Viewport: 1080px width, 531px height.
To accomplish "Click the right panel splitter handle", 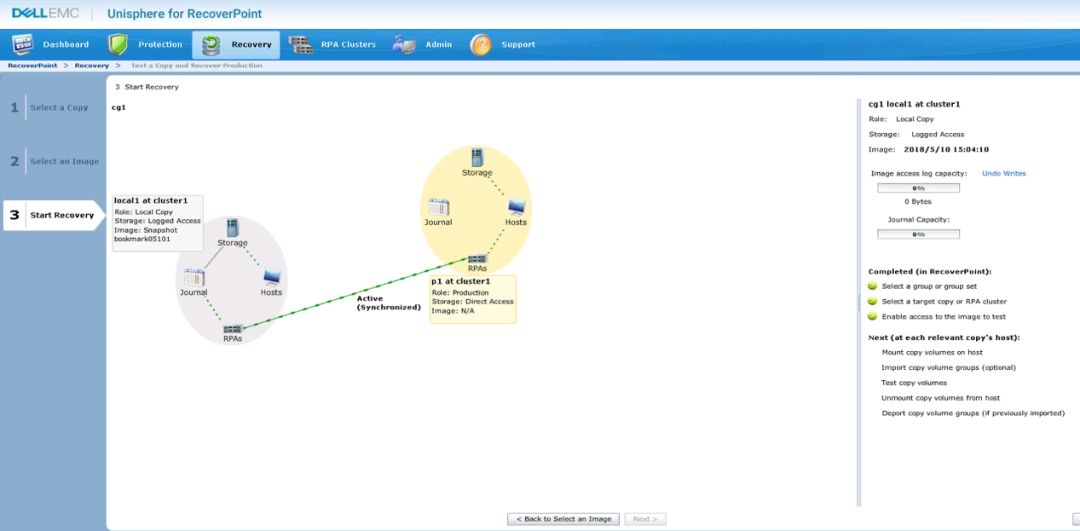I will [858, 302].
